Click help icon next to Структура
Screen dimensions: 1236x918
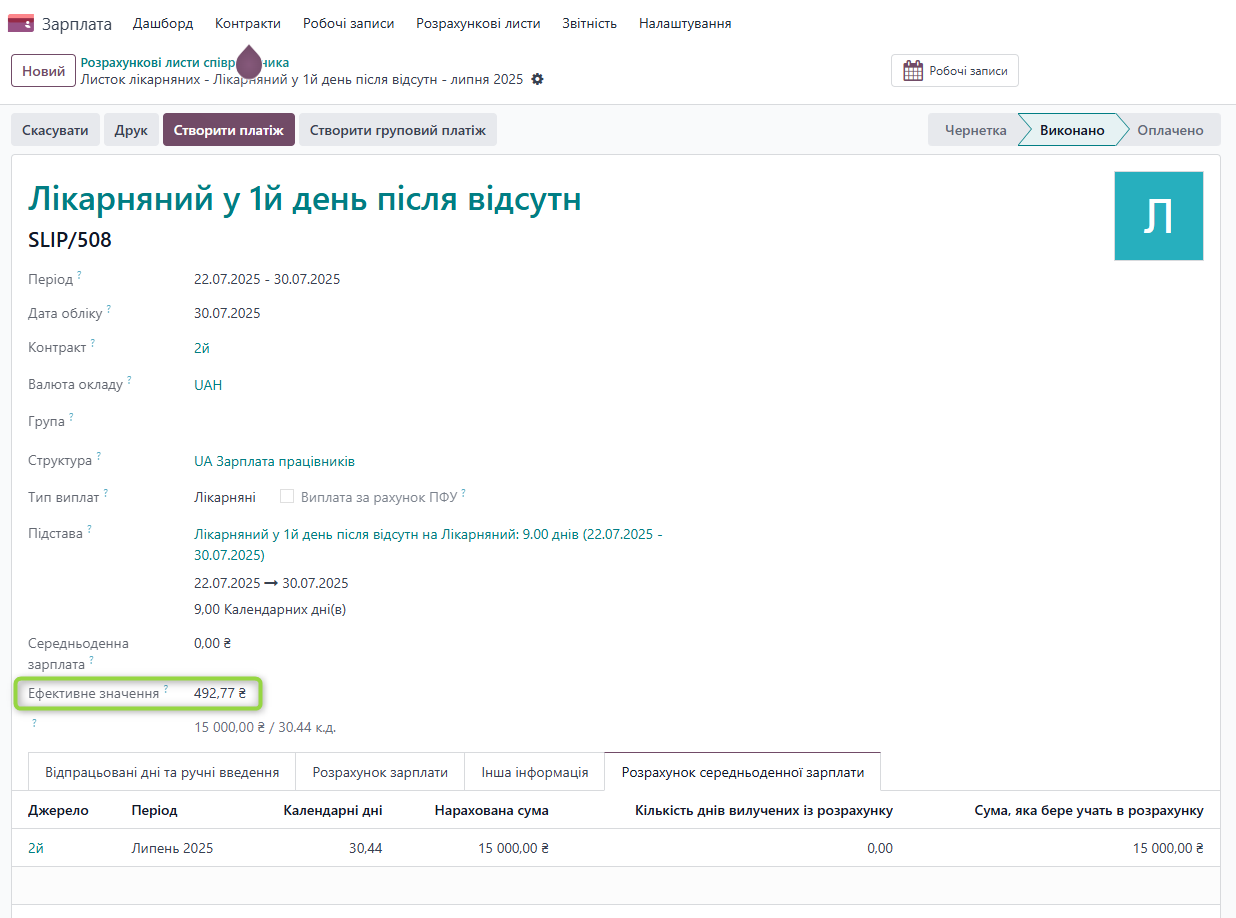tap(99, 457)
